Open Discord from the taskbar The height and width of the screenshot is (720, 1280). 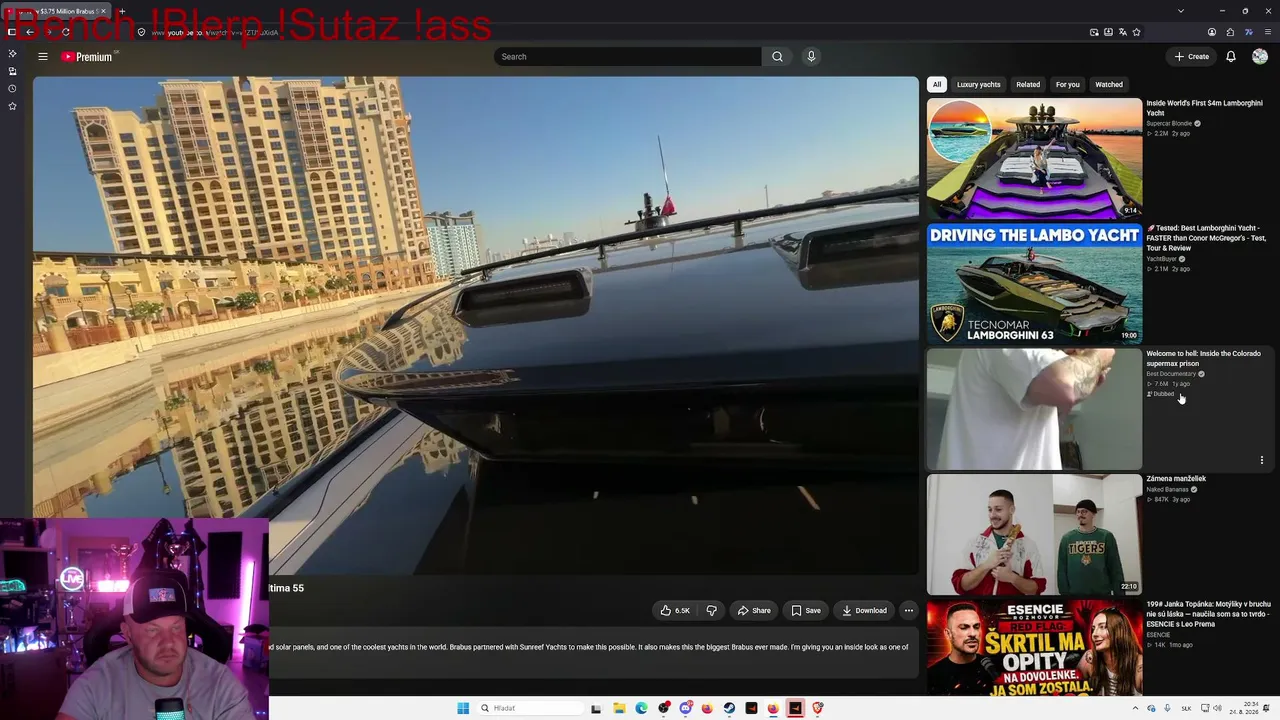click(x=686, y=708)
